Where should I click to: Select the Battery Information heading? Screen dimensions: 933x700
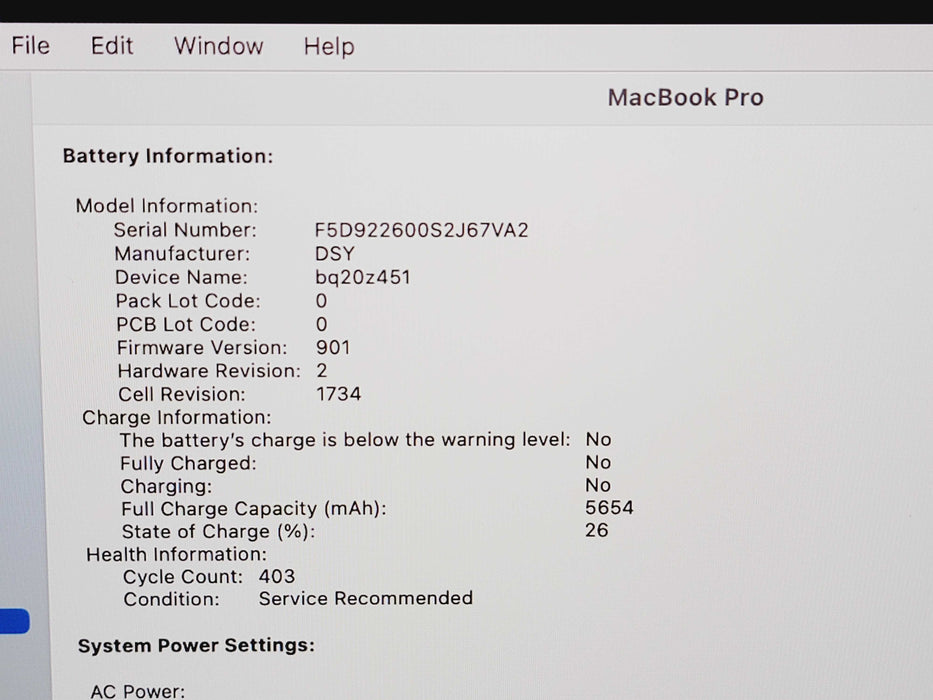[168, 156]
